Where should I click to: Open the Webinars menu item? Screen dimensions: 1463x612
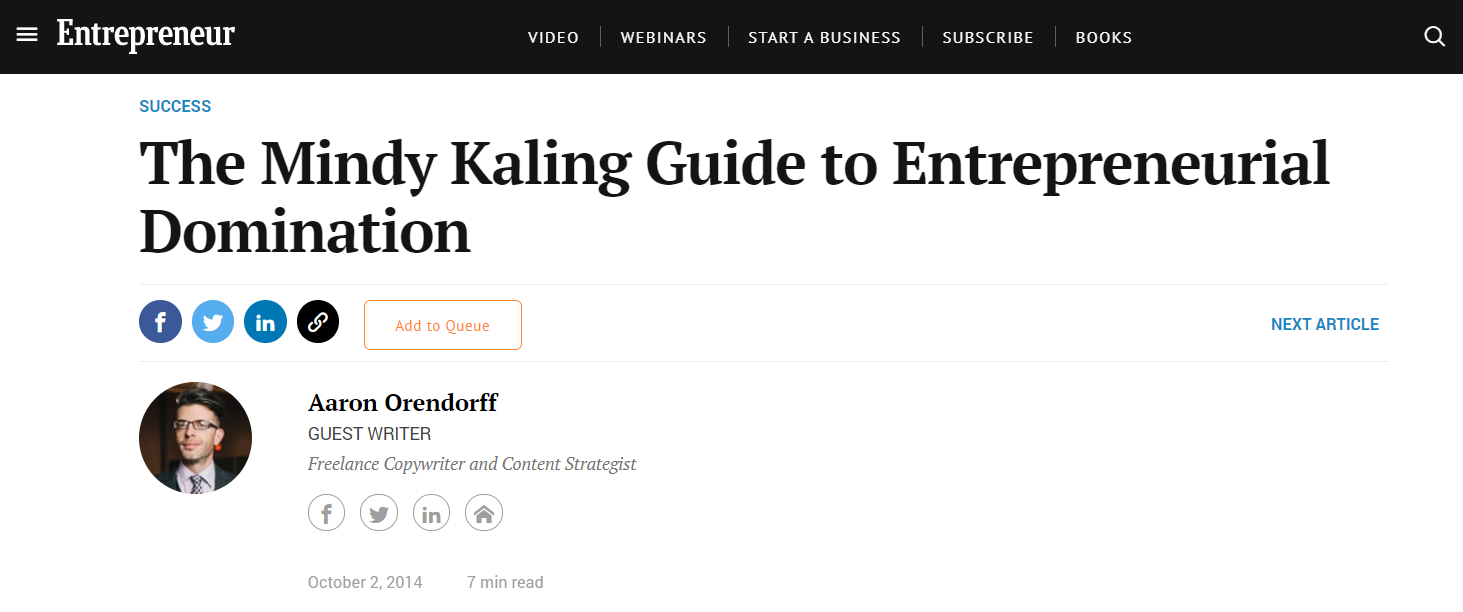click(663, 37)
